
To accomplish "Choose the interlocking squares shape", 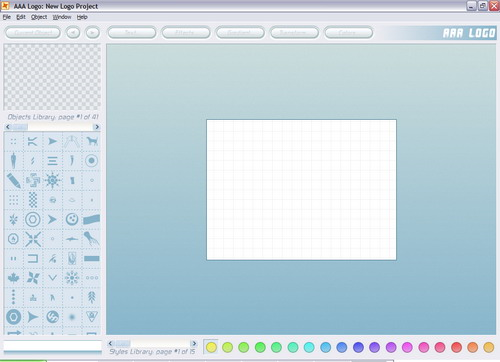I will click(x=33, y=180).
